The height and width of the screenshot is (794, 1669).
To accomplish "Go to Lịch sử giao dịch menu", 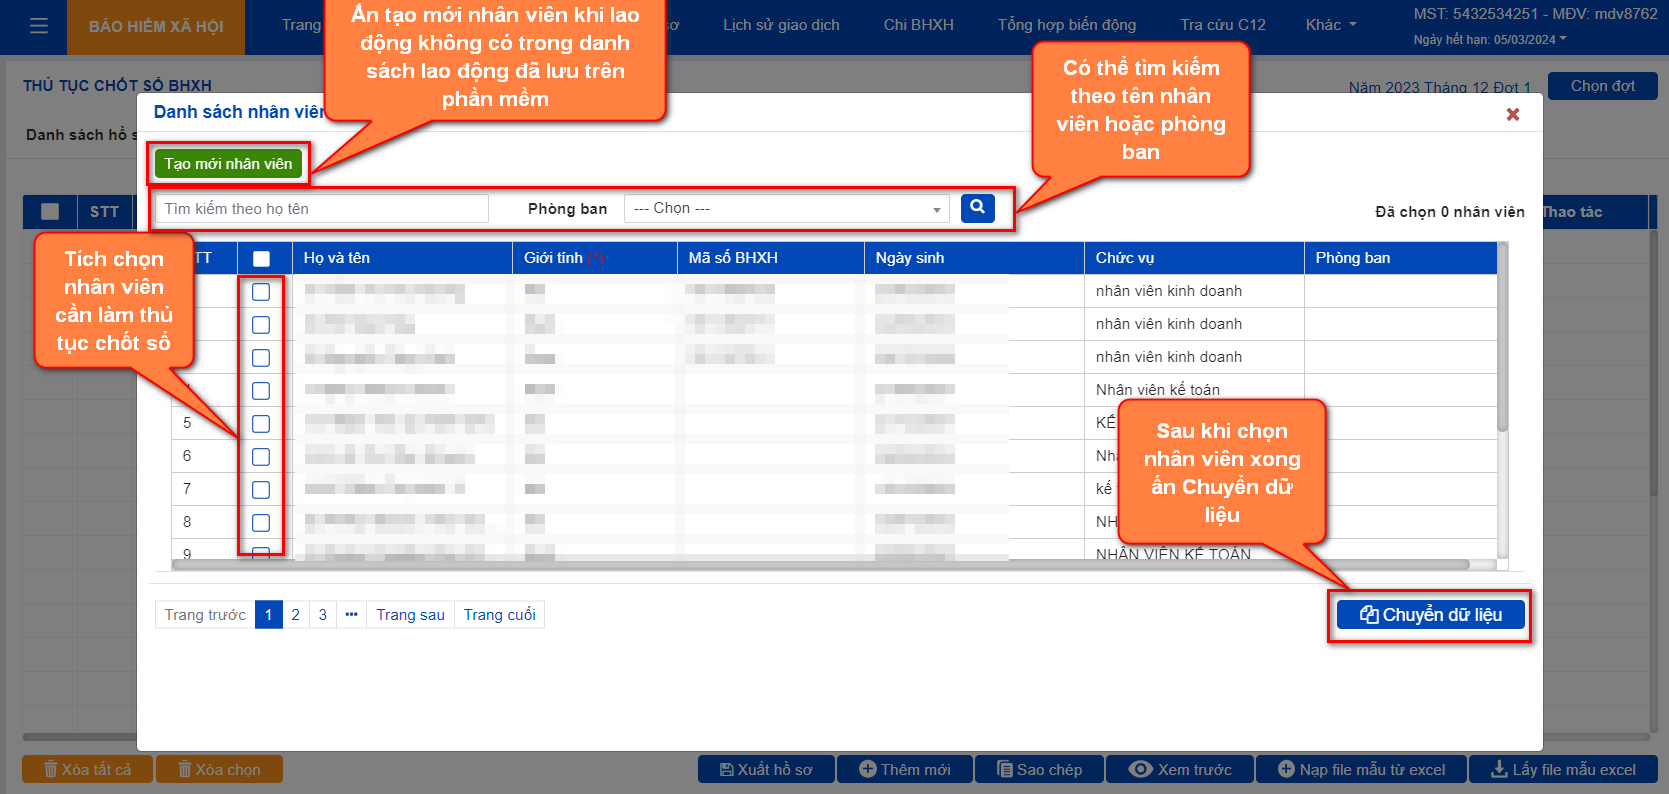I will pos(781,25).
